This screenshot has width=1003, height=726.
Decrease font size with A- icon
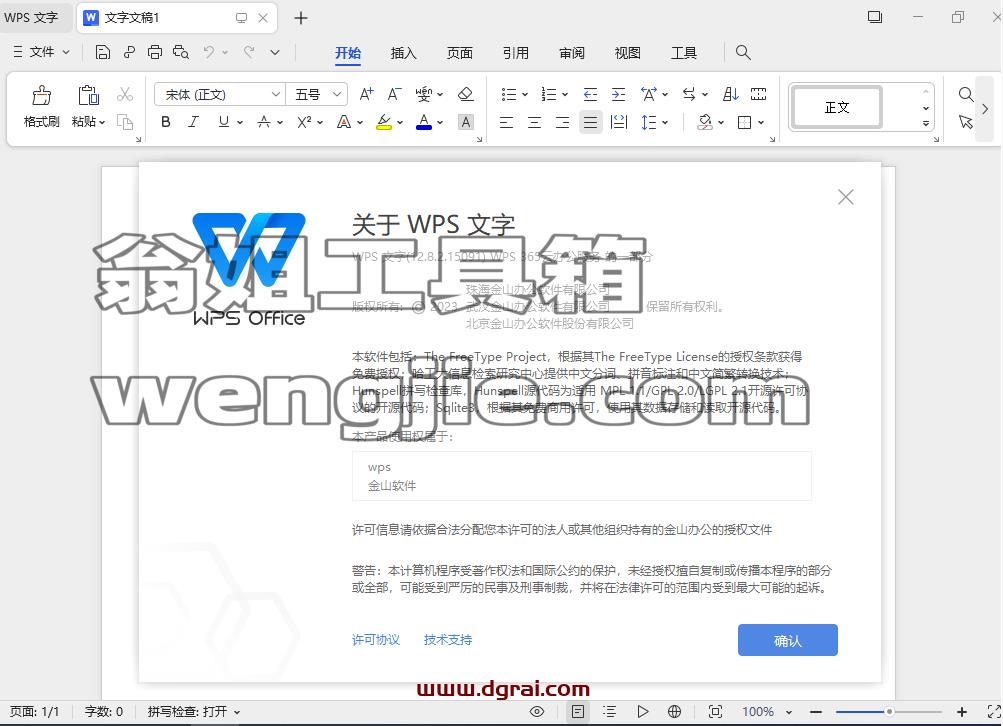pyautogui.click(x=394, y=95)
